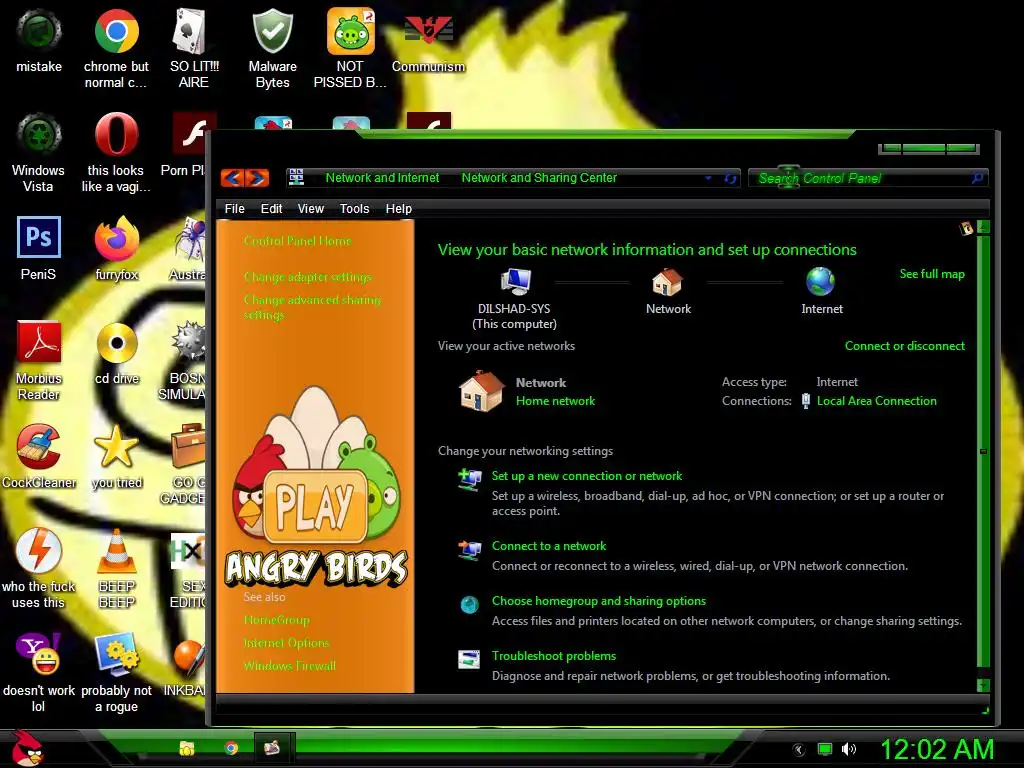Open the File menu
This screenshot has height=768, width=1024.
234,208
